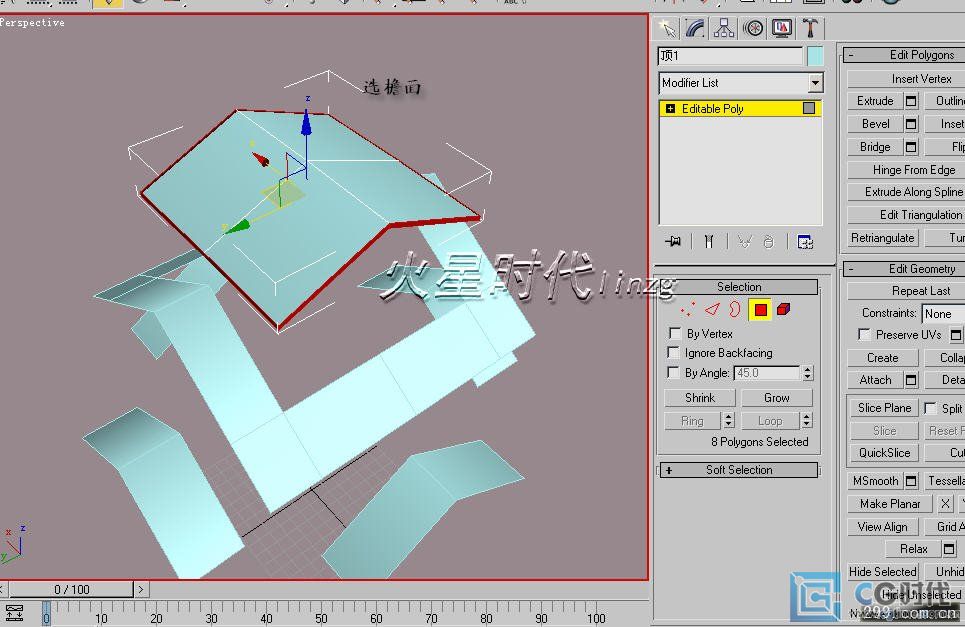Click the Hinge From Edge button
Viewport: 965px width, 627px height.
tap(906, 170)
